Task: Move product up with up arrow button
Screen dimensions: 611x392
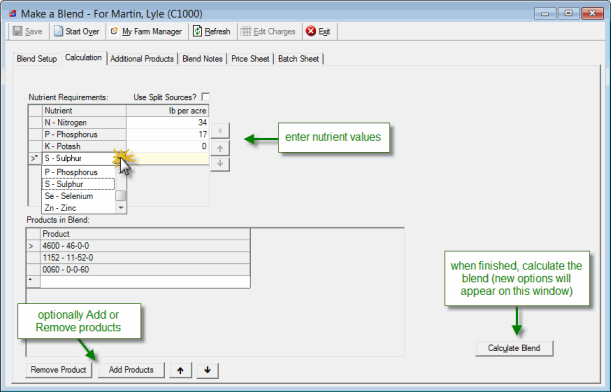Action: (x=180, y=370)
